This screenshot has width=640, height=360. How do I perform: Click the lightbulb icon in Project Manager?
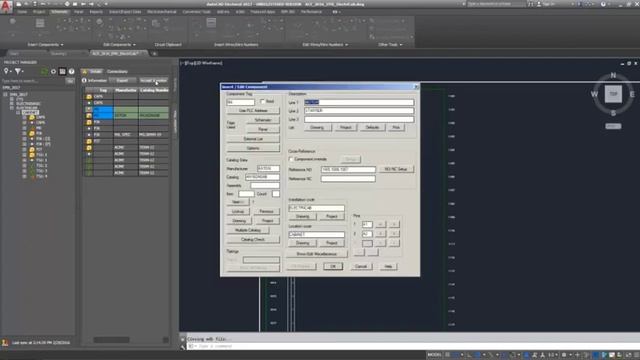pos(6,71)
